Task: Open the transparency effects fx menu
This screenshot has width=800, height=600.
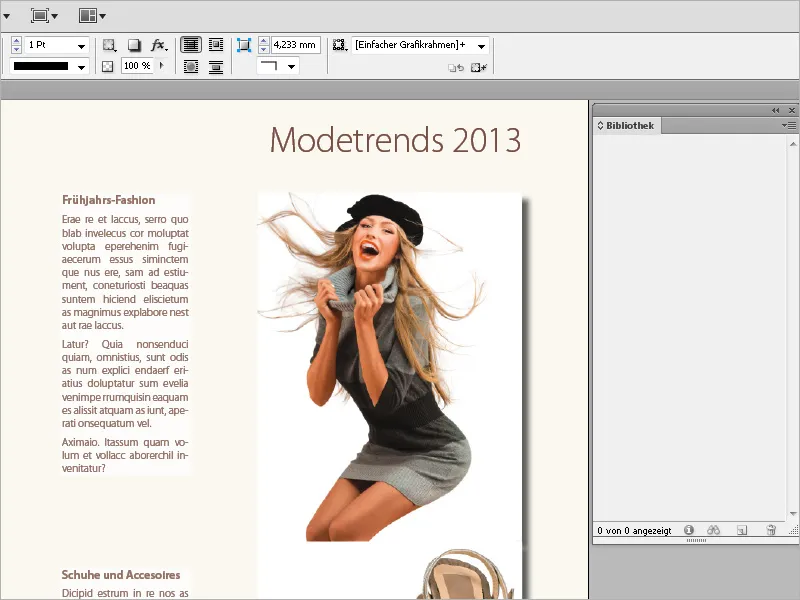Action: [x=157, y=44]
